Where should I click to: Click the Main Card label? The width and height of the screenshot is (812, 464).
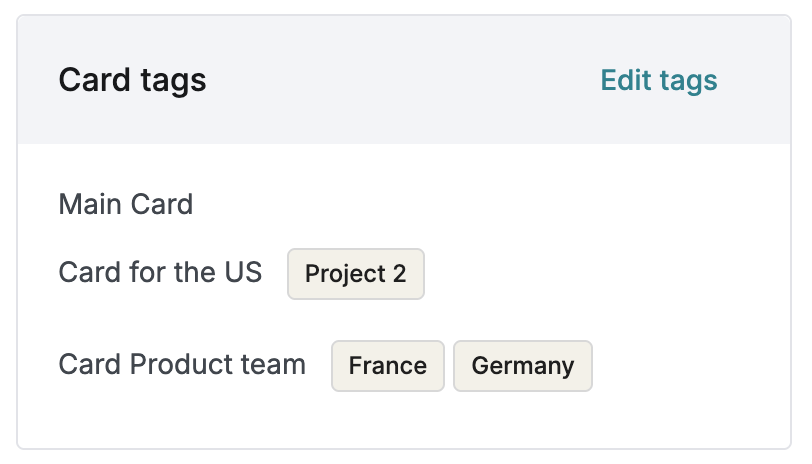point(126,205)
